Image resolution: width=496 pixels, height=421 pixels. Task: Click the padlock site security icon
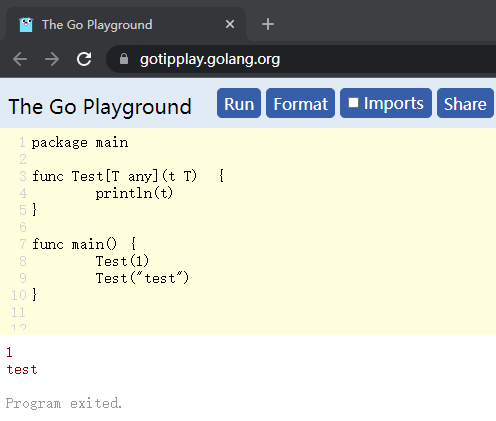coord(124,59)
